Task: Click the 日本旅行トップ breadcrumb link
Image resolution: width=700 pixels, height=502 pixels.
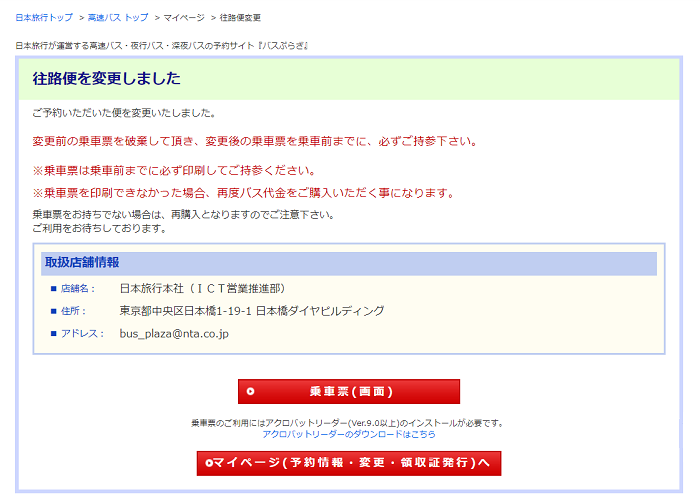Action: click(44, 18)
